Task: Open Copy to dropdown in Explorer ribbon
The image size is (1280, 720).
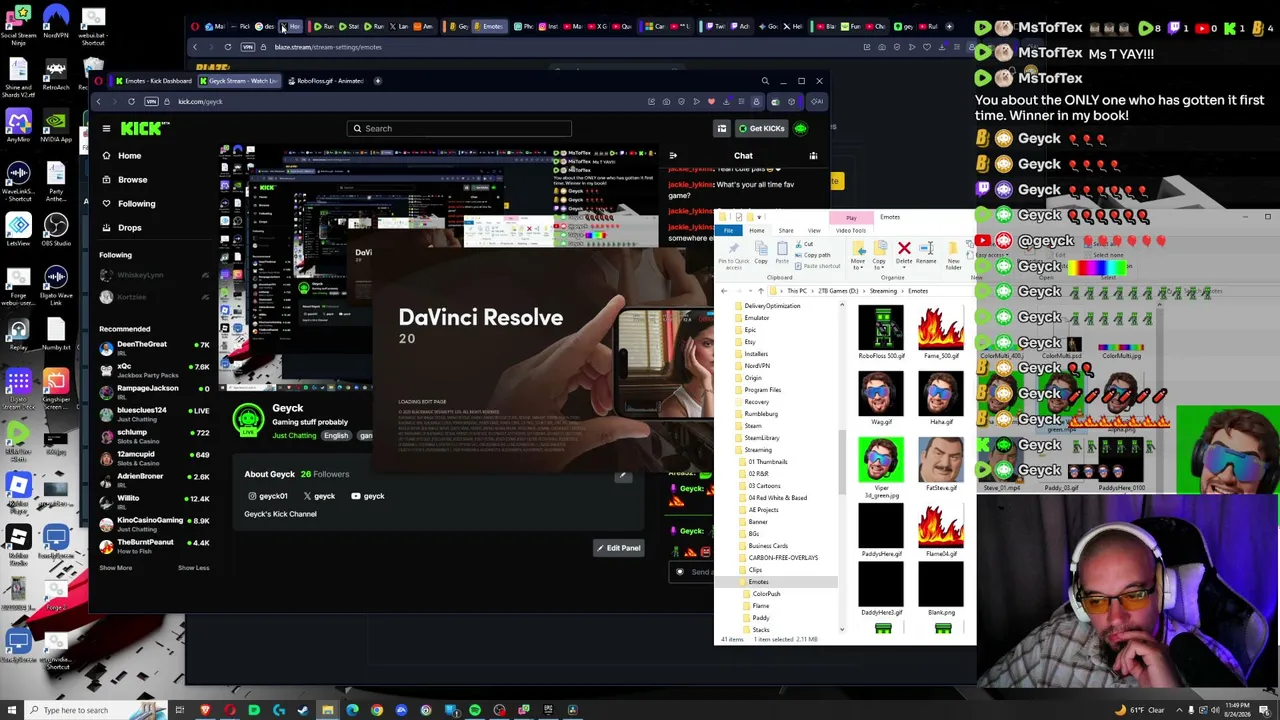Action: [878, 255]
